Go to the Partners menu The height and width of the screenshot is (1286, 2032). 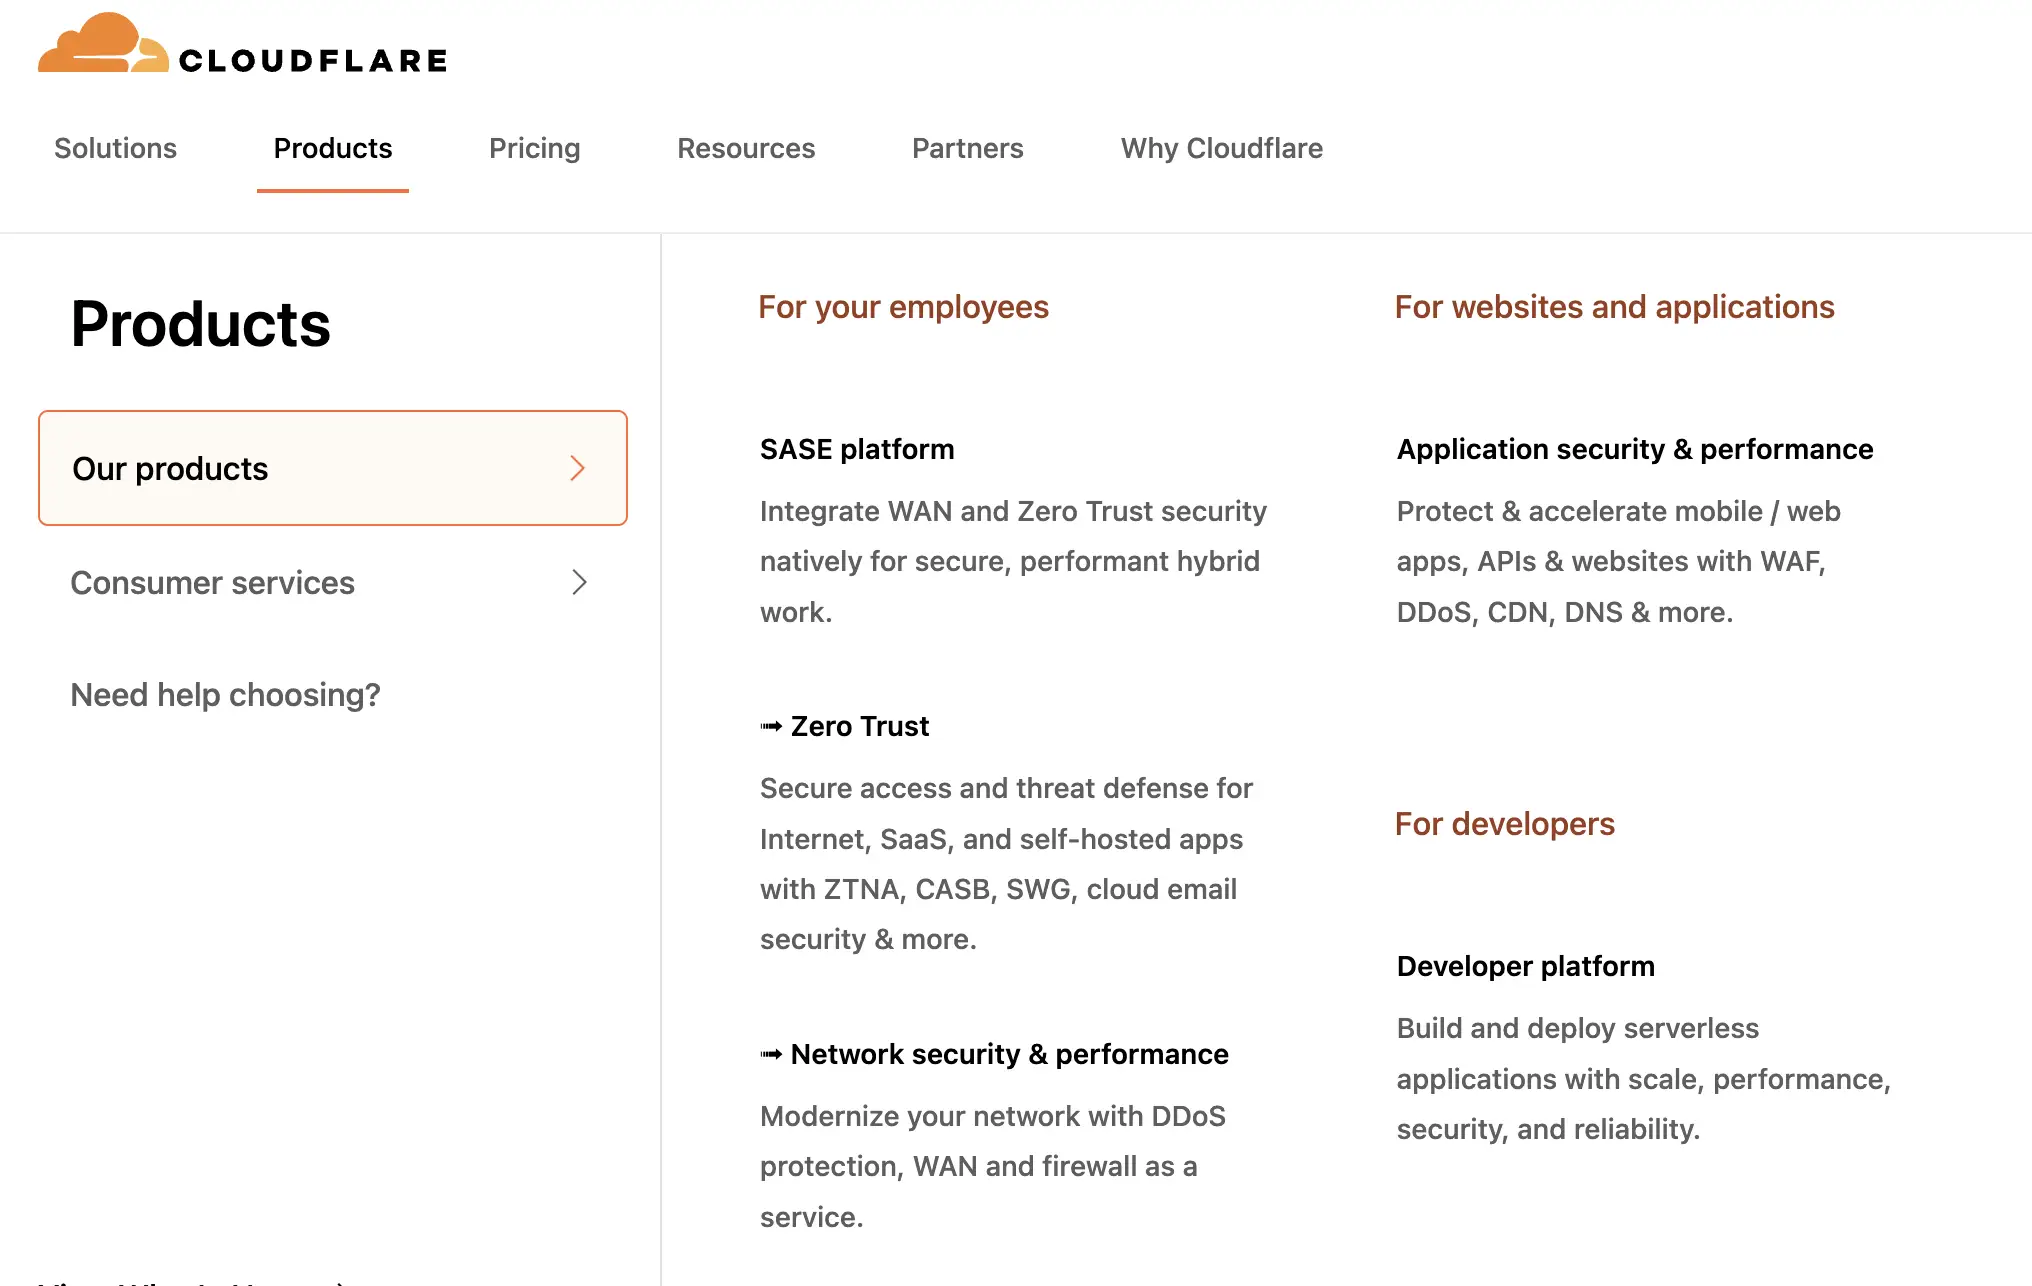point(967,148)
